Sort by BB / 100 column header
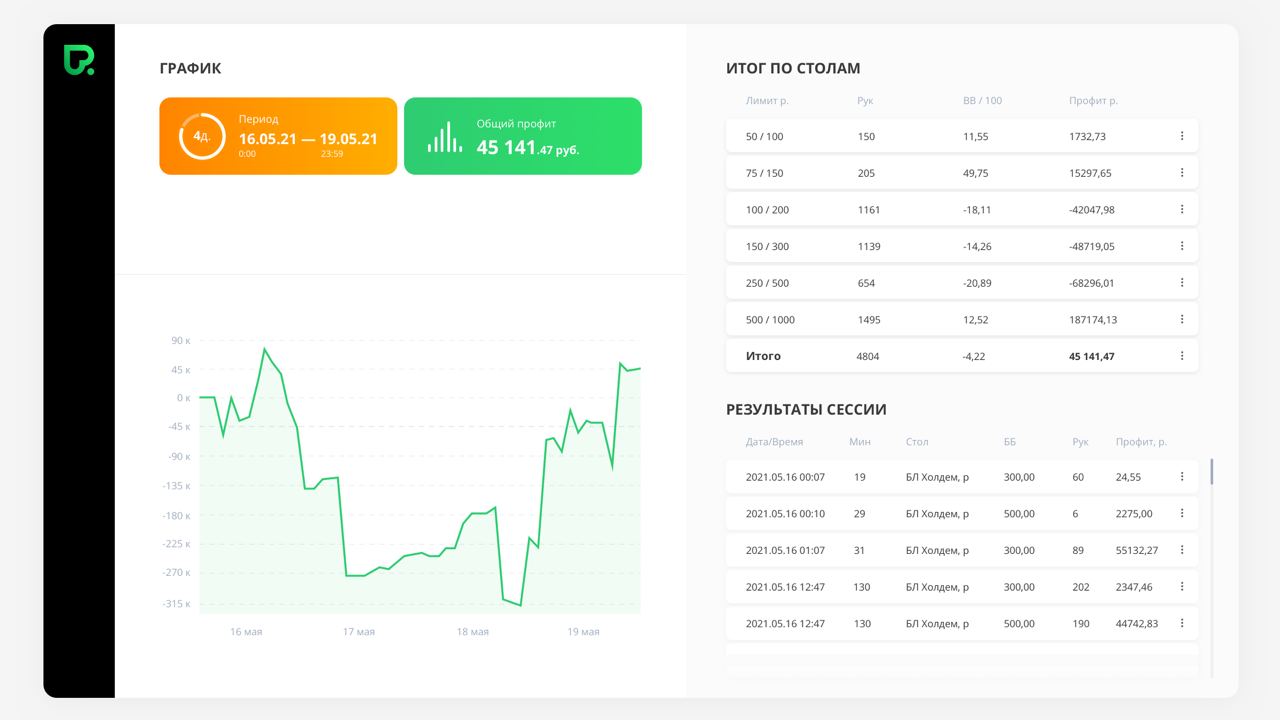Image resolution: width=1280 pixels, height=720 pixels. 982,101
